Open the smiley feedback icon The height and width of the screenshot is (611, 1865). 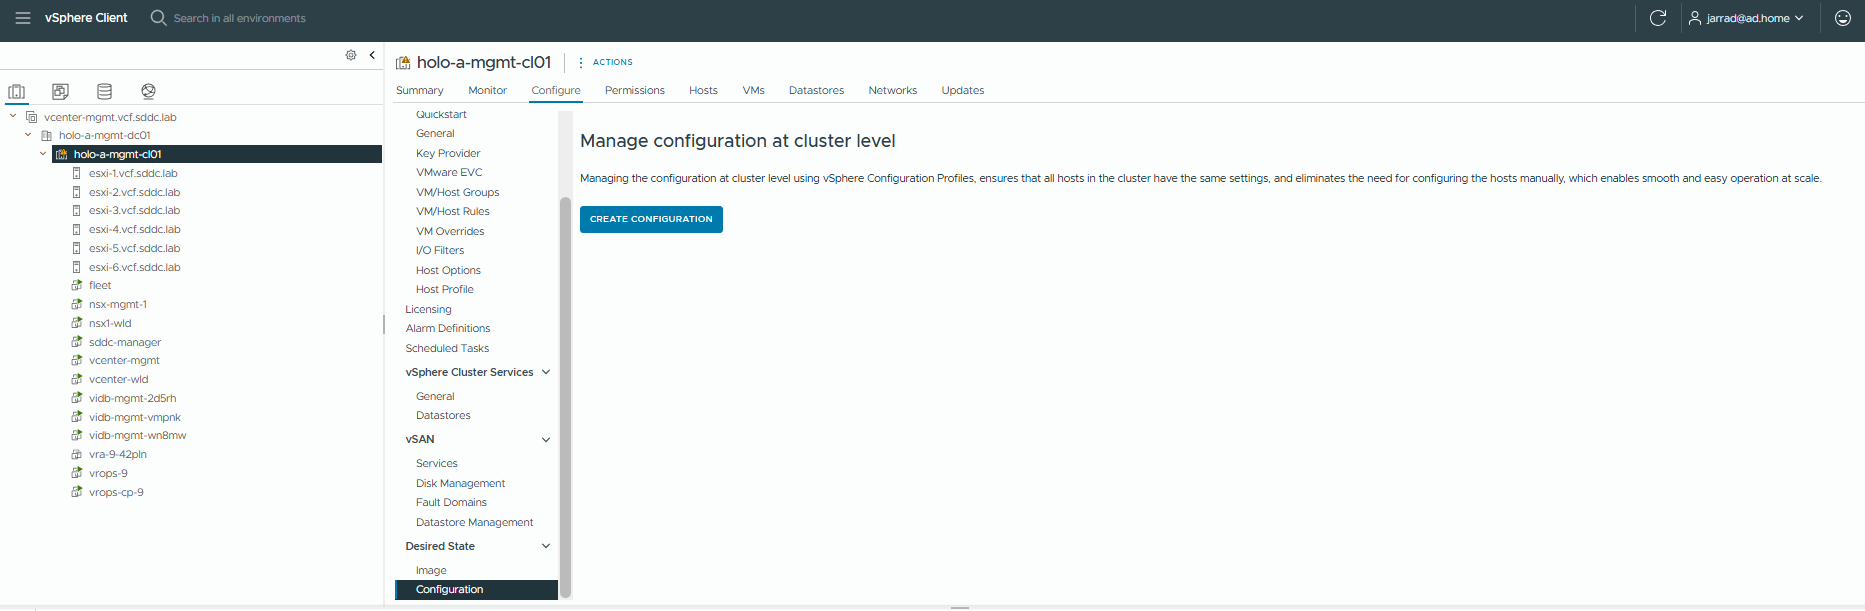(1842, 18)
